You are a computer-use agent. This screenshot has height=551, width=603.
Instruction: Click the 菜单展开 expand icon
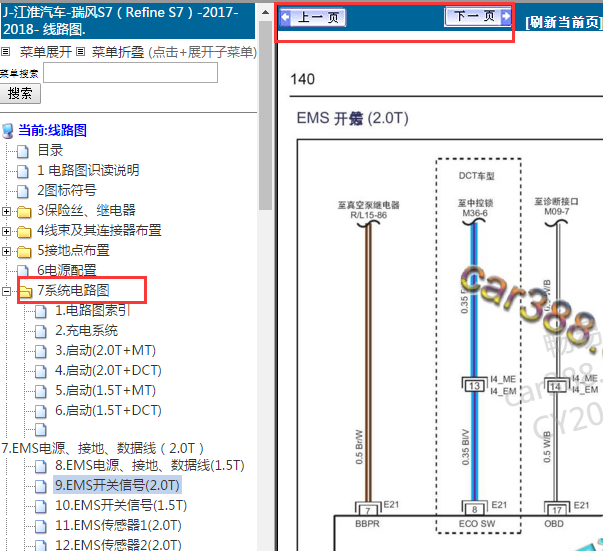tap(5, 51)
